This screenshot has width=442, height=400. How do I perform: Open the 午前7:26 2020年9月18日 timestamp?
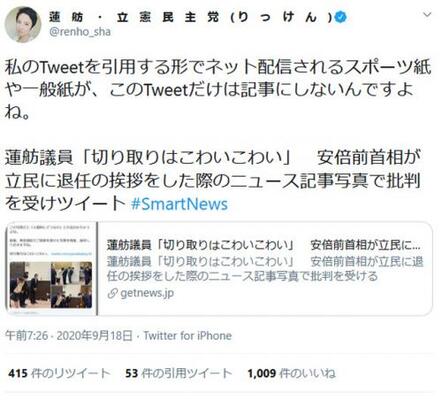tap(69, 336)
